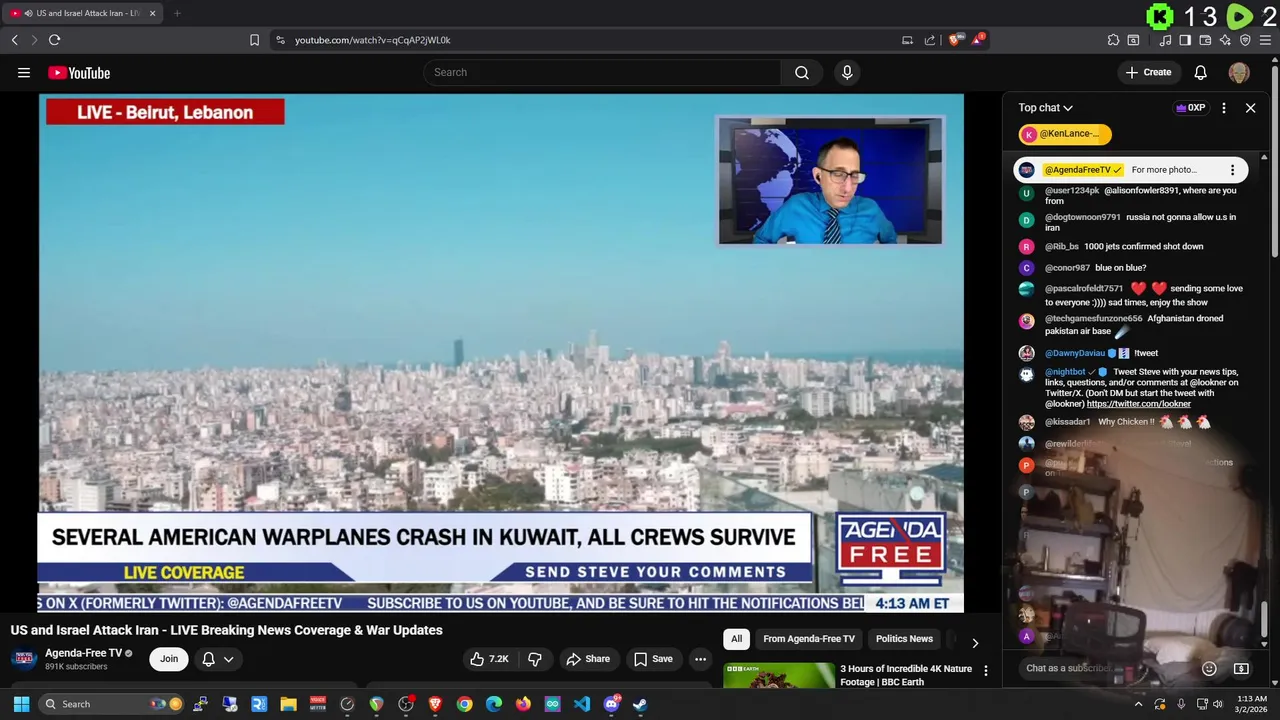The width and height of the screenshot is (1280, 720).
Task: Open the Create menu button
Action: pos(1148,72)
